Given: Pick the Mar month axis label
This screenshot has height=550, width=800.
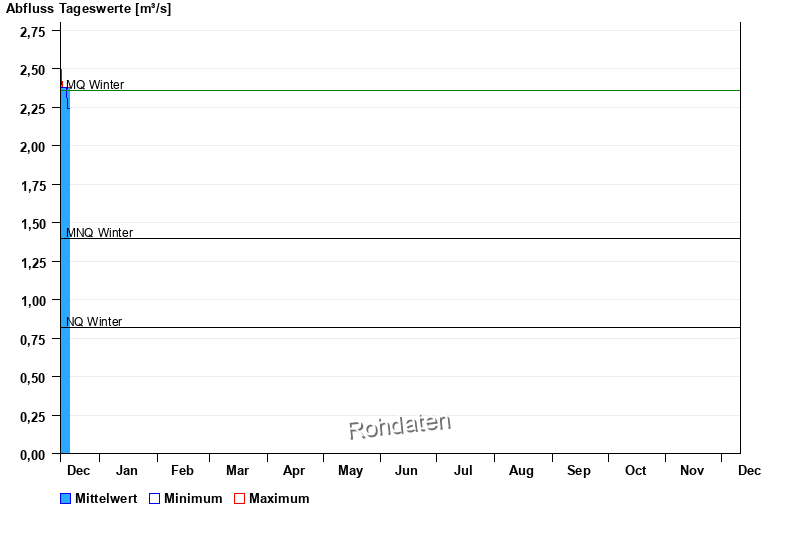Looking at the screenshot, I should pyautogui.click(x=237, y=471).
